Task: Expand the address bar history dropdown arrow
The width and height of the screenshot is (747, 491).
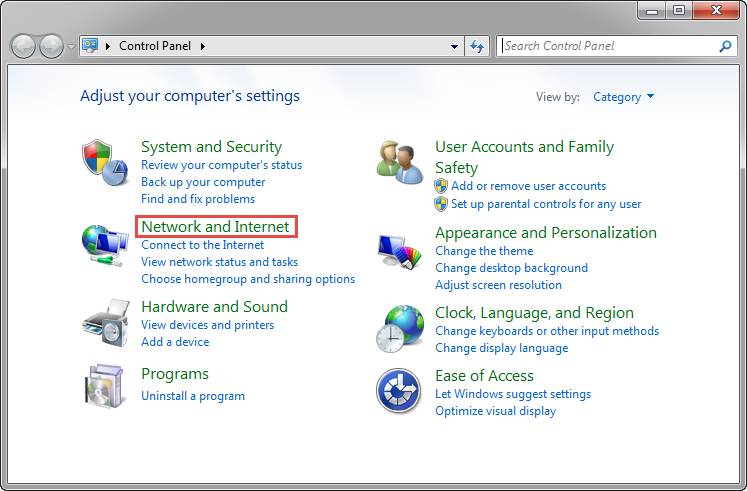Action: pyautogui.click(x=455, y=46)
